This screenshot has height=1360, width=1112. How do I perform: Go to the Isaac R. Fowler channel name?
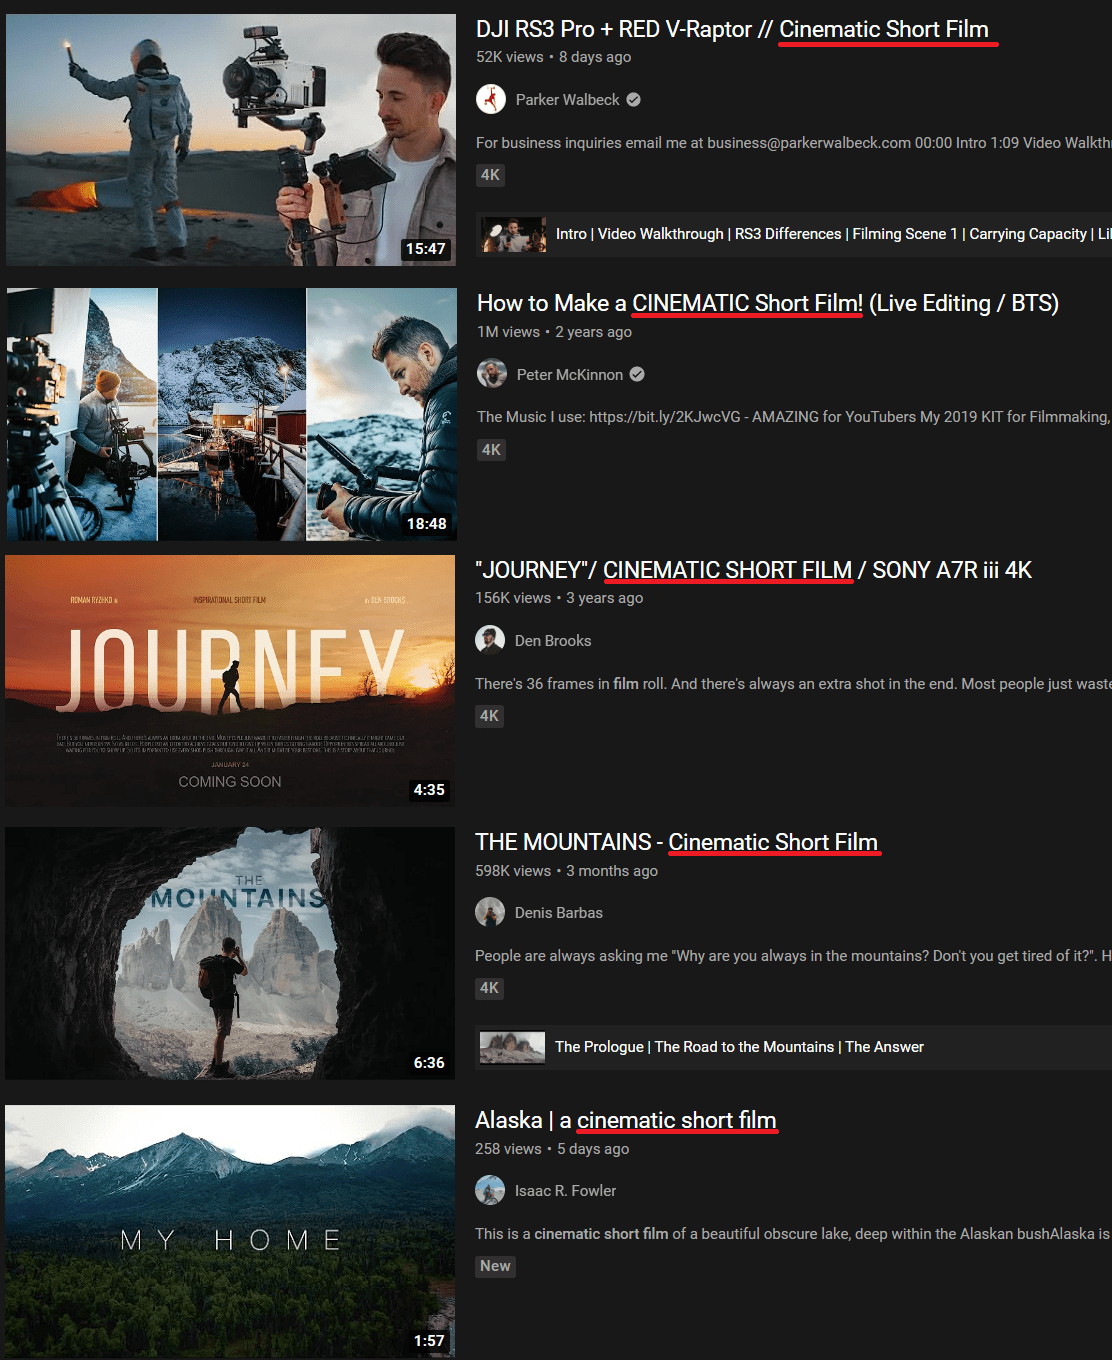565,1191
